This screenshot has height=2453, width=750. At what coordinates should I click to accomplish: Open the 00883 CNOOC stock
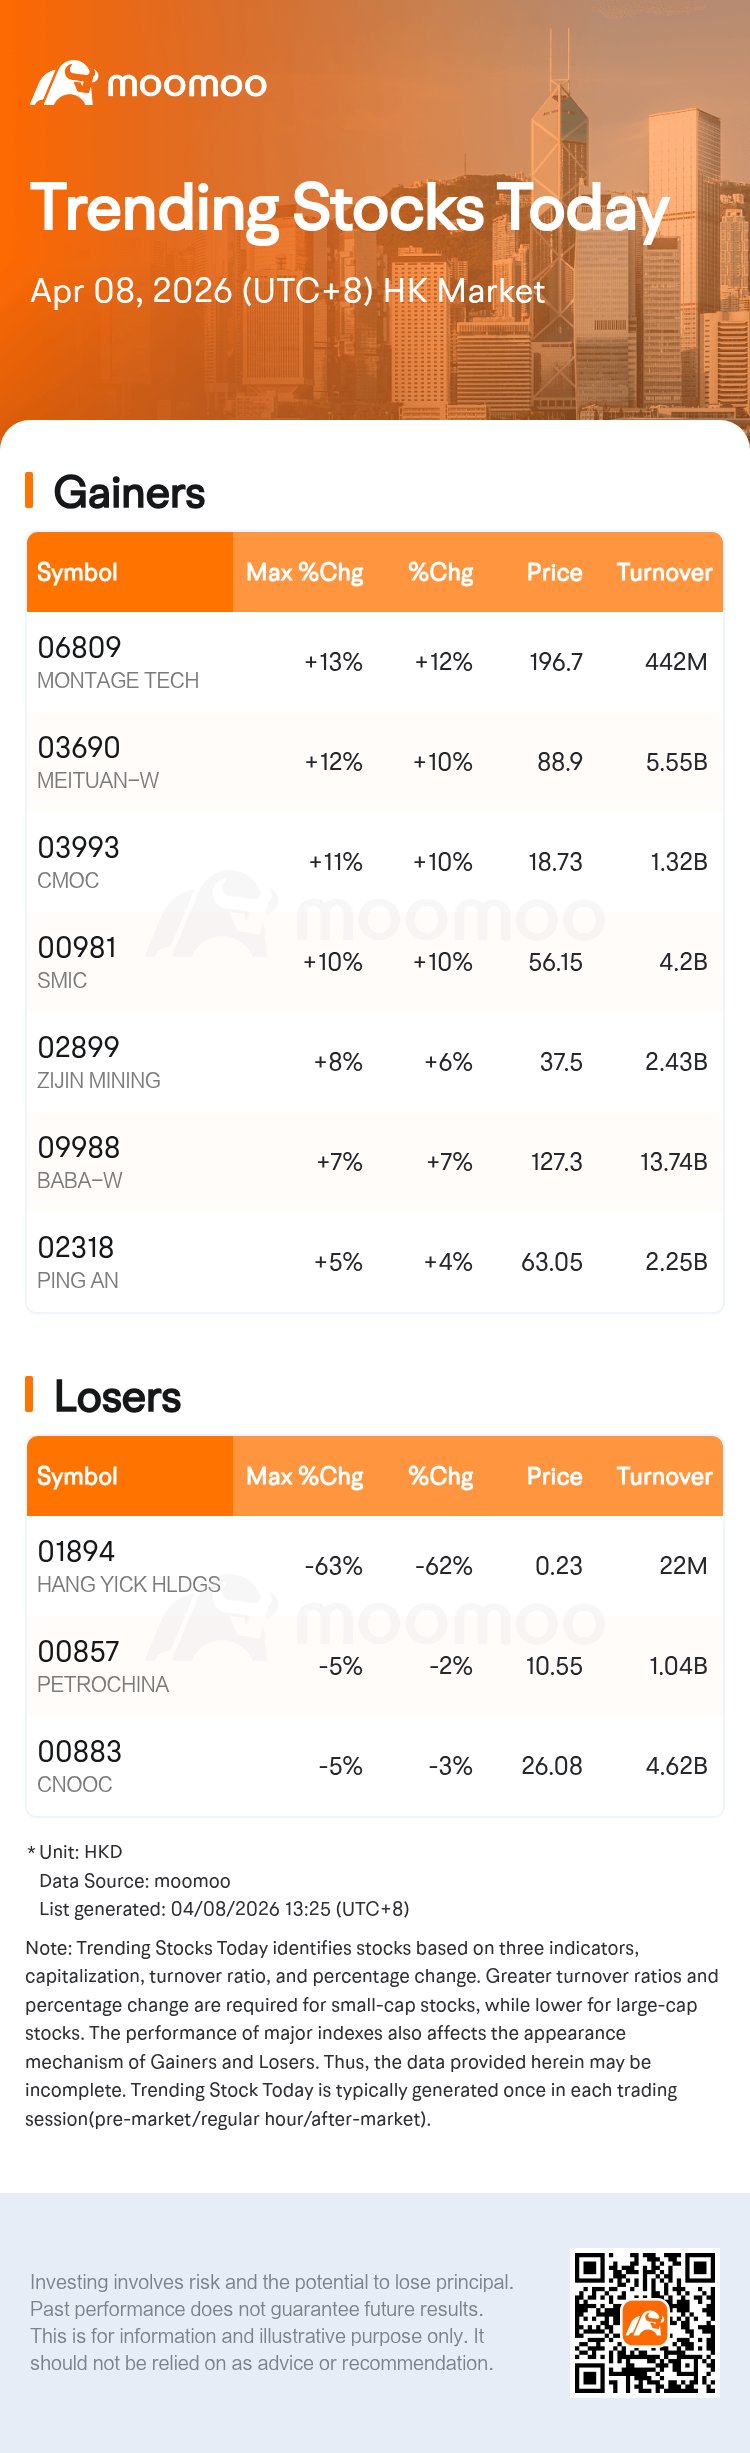(79, 1766)
